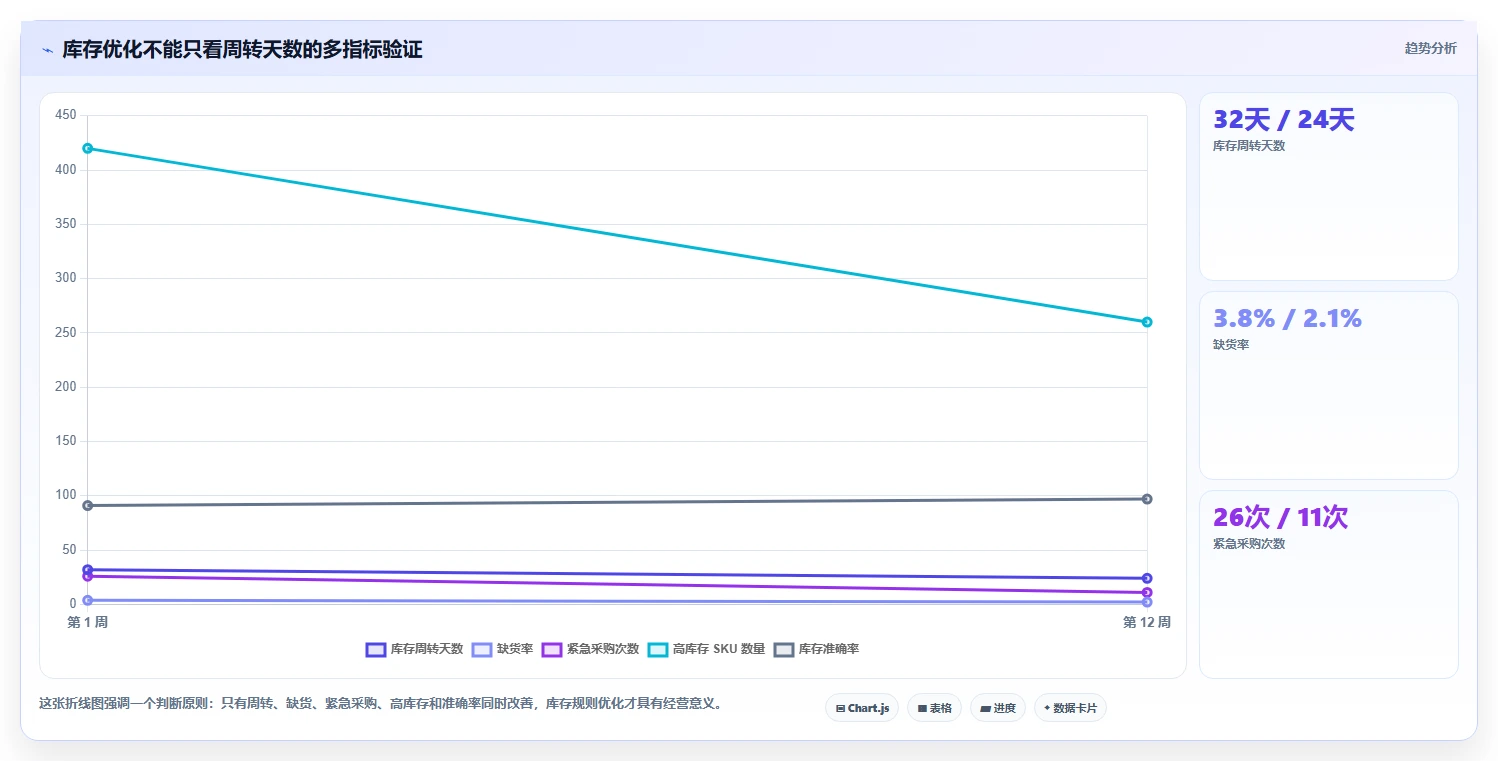This screenshot has width=1498, height=761.
Task: Click the 缺货率 card caption
Action: 1231,345
